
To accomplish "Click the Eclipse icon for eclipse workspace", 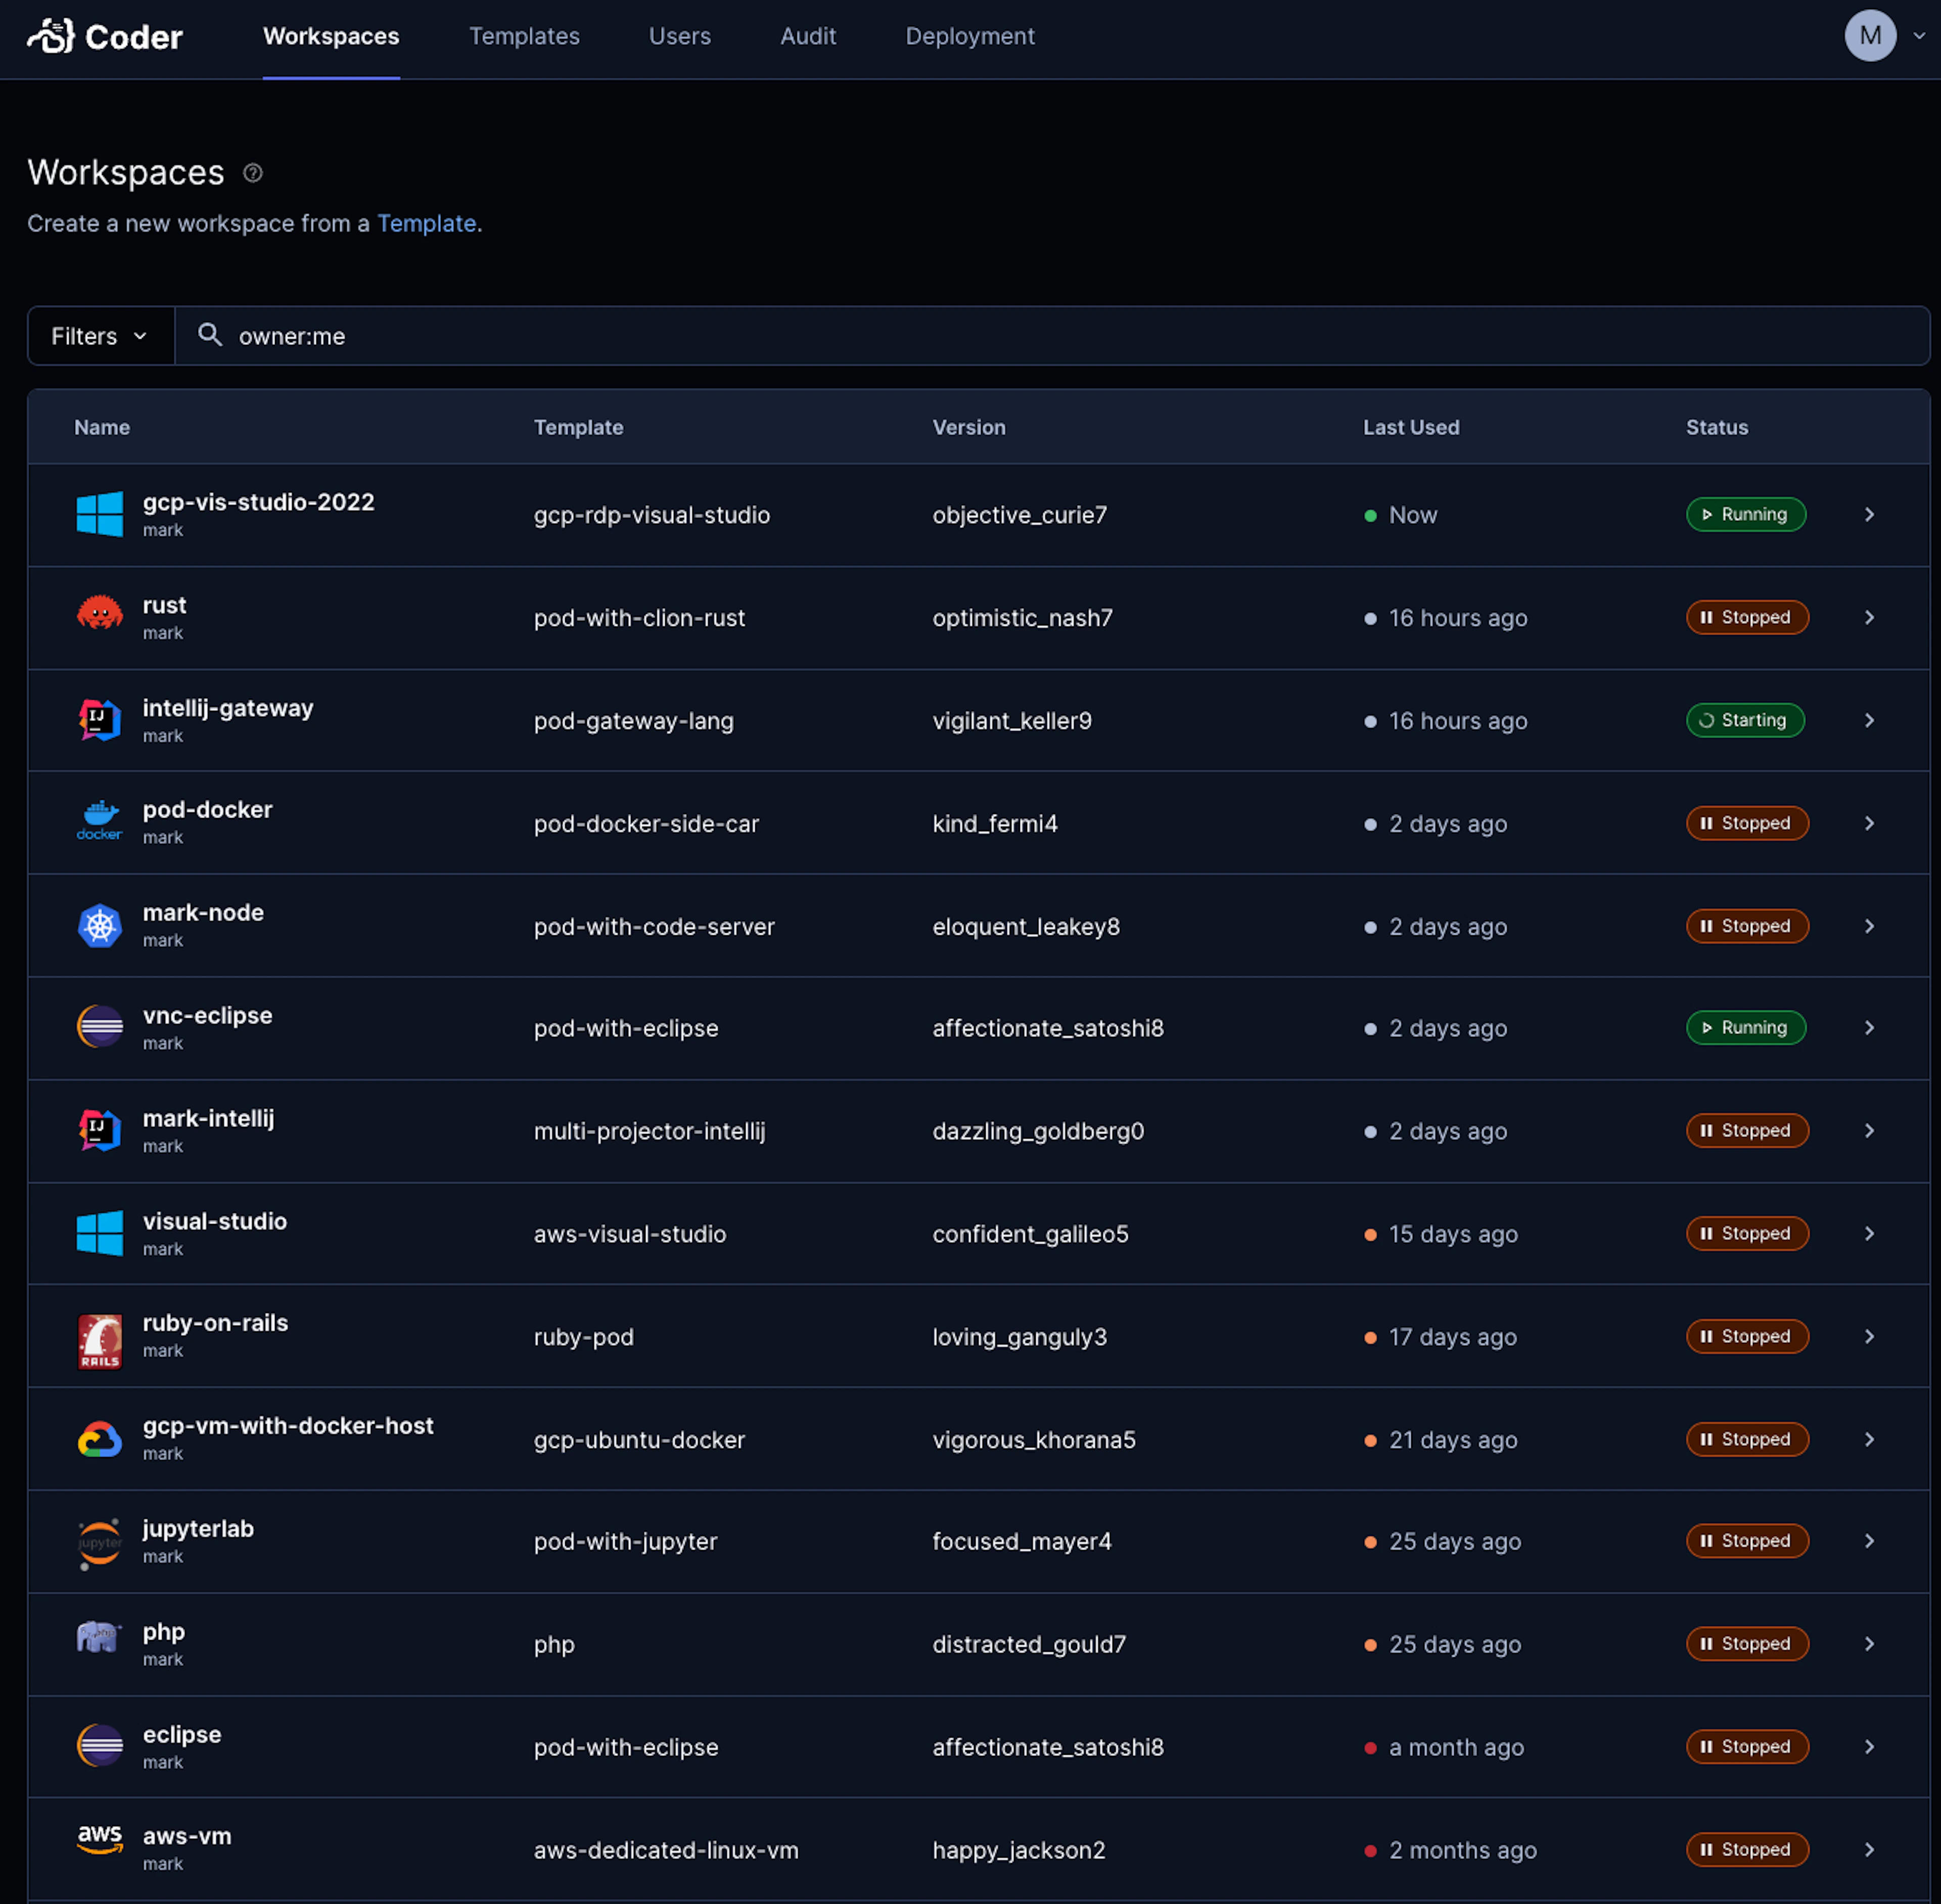I will pos(100,1746).
